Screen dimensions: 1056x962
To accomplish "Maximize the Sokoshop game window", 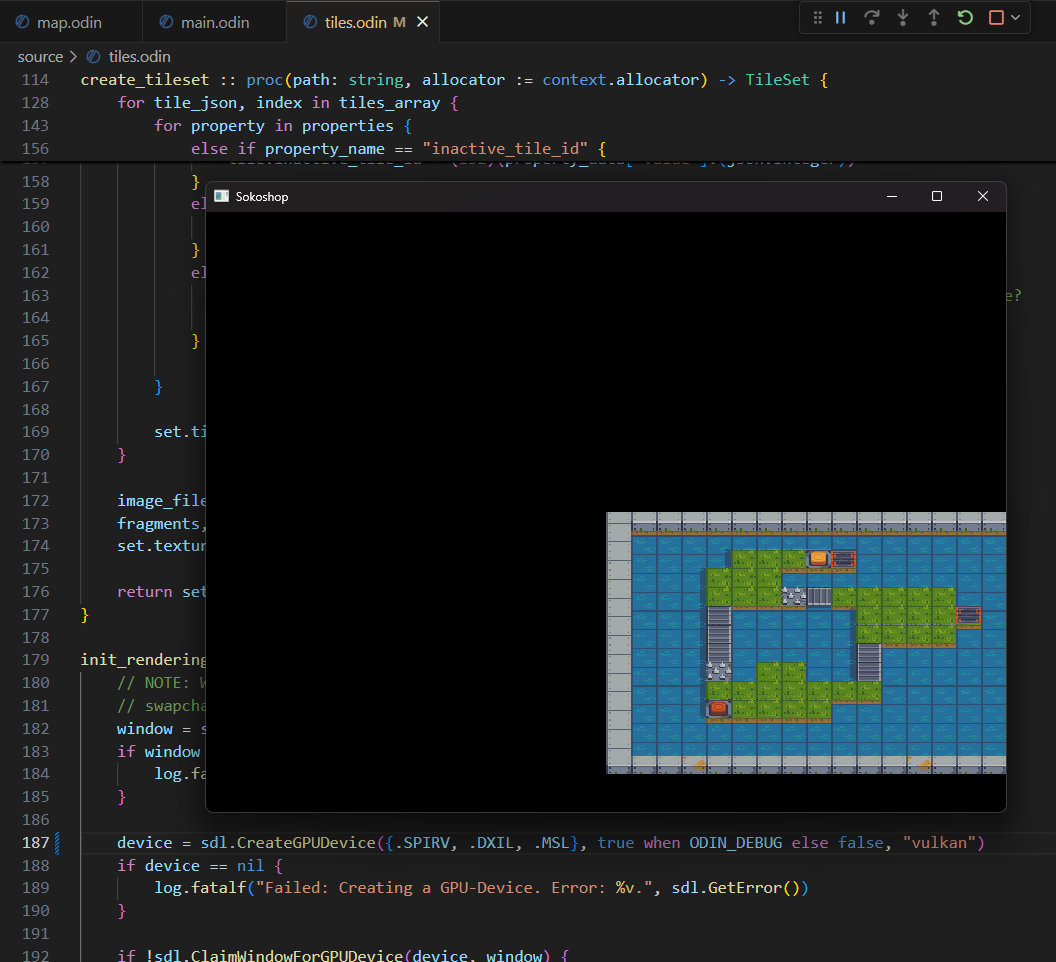I will pos(937,197).
